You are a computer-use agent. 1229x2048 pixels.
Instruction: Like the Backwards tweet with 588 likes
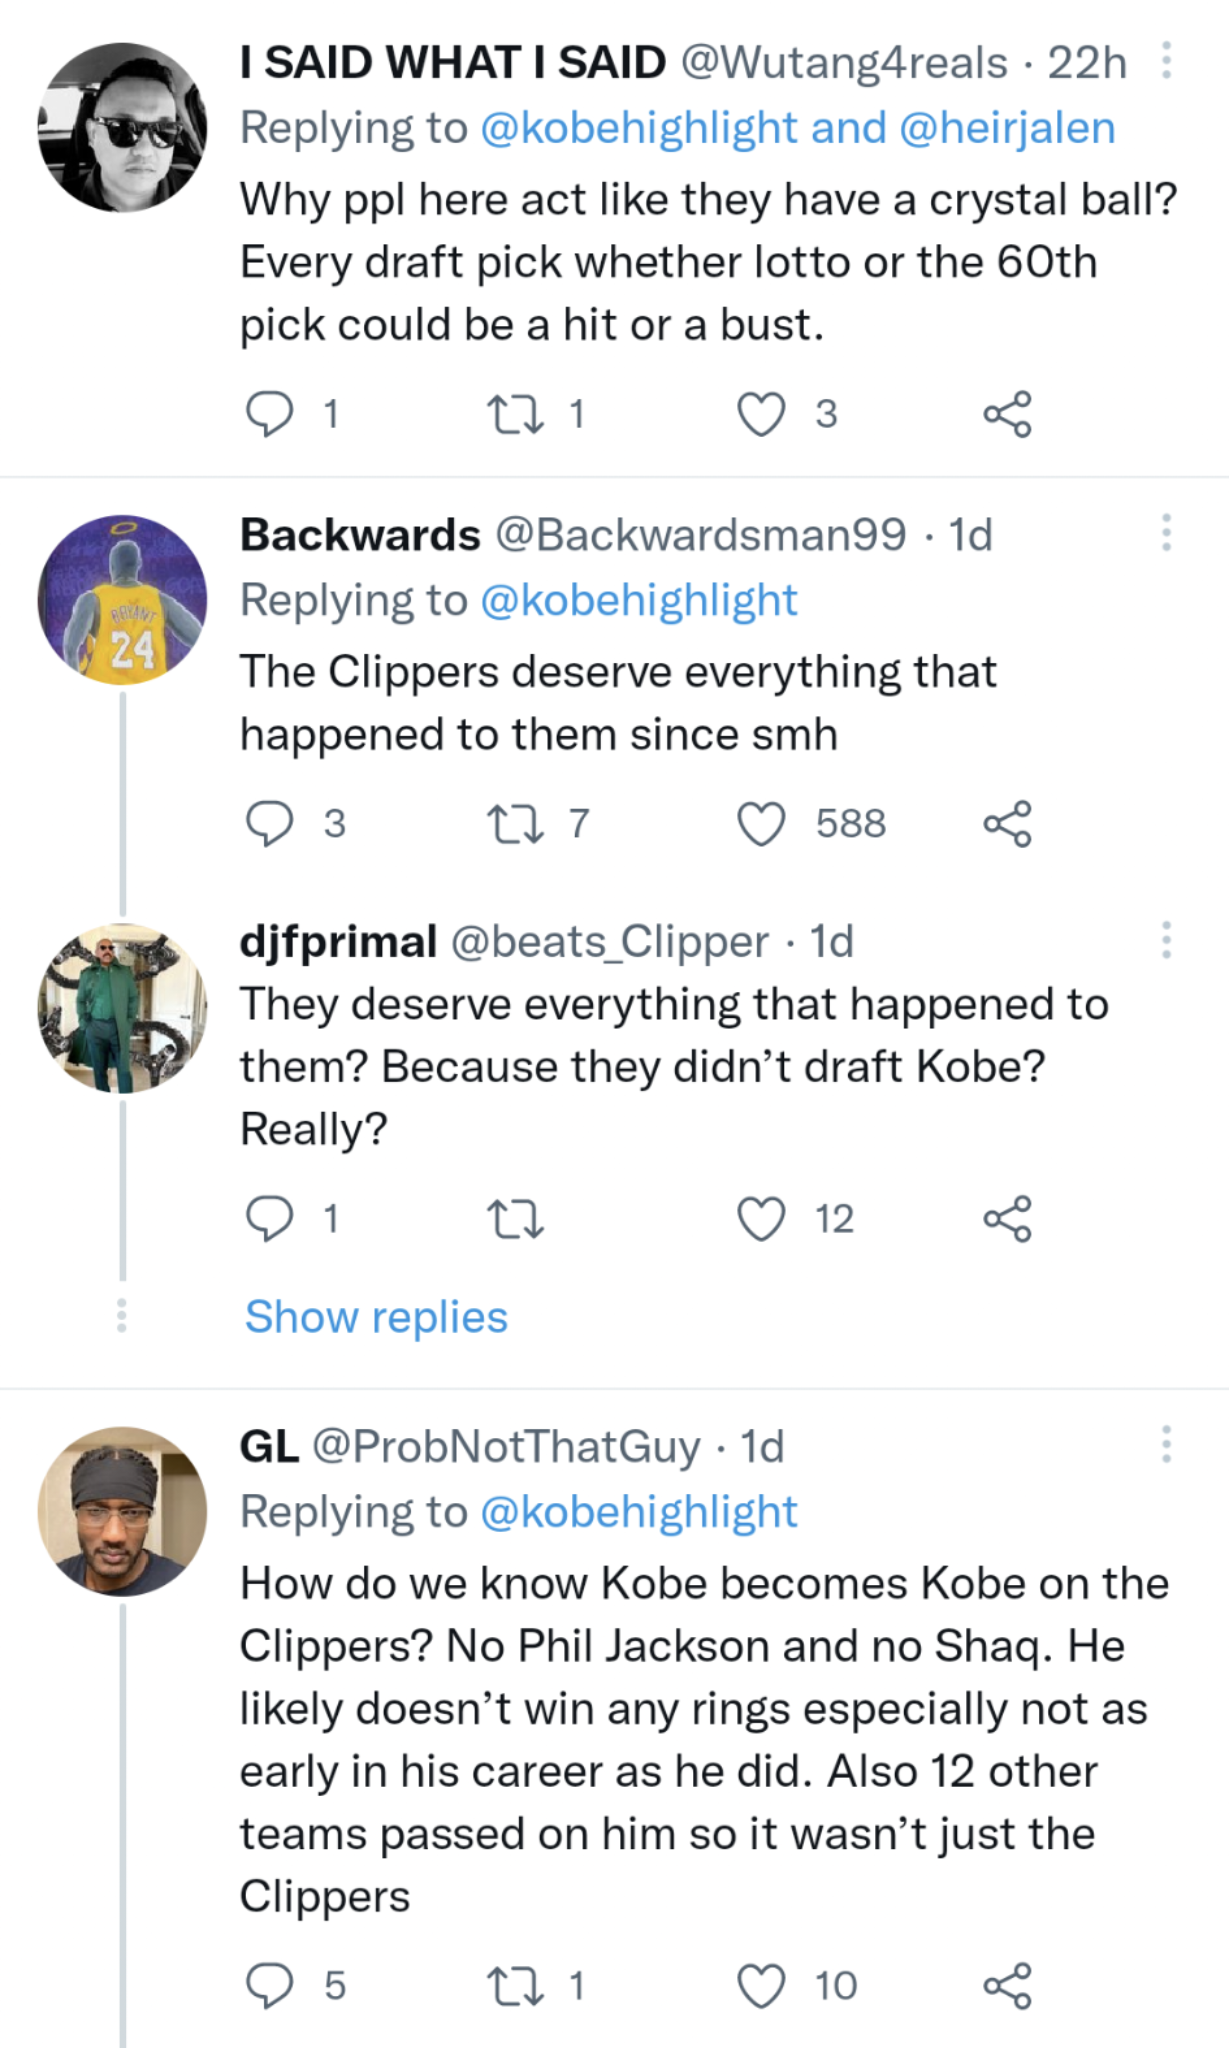[x=761, y=824]
